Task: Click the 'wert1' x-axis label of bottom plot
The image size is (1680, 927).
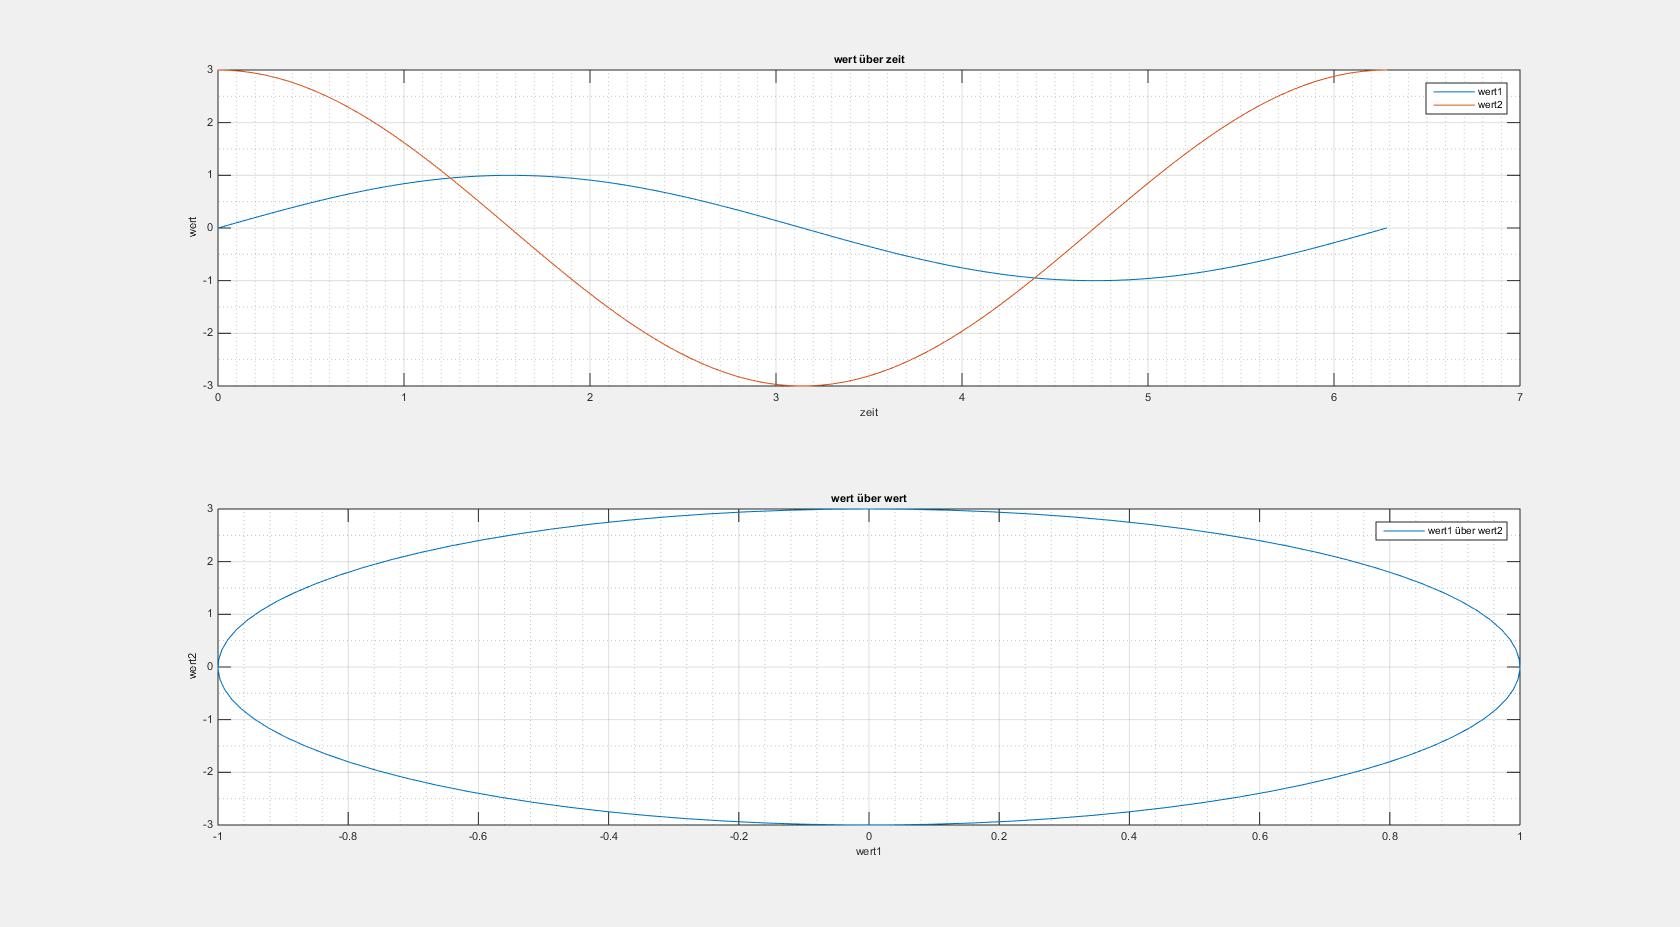Action: coord(868,852)
